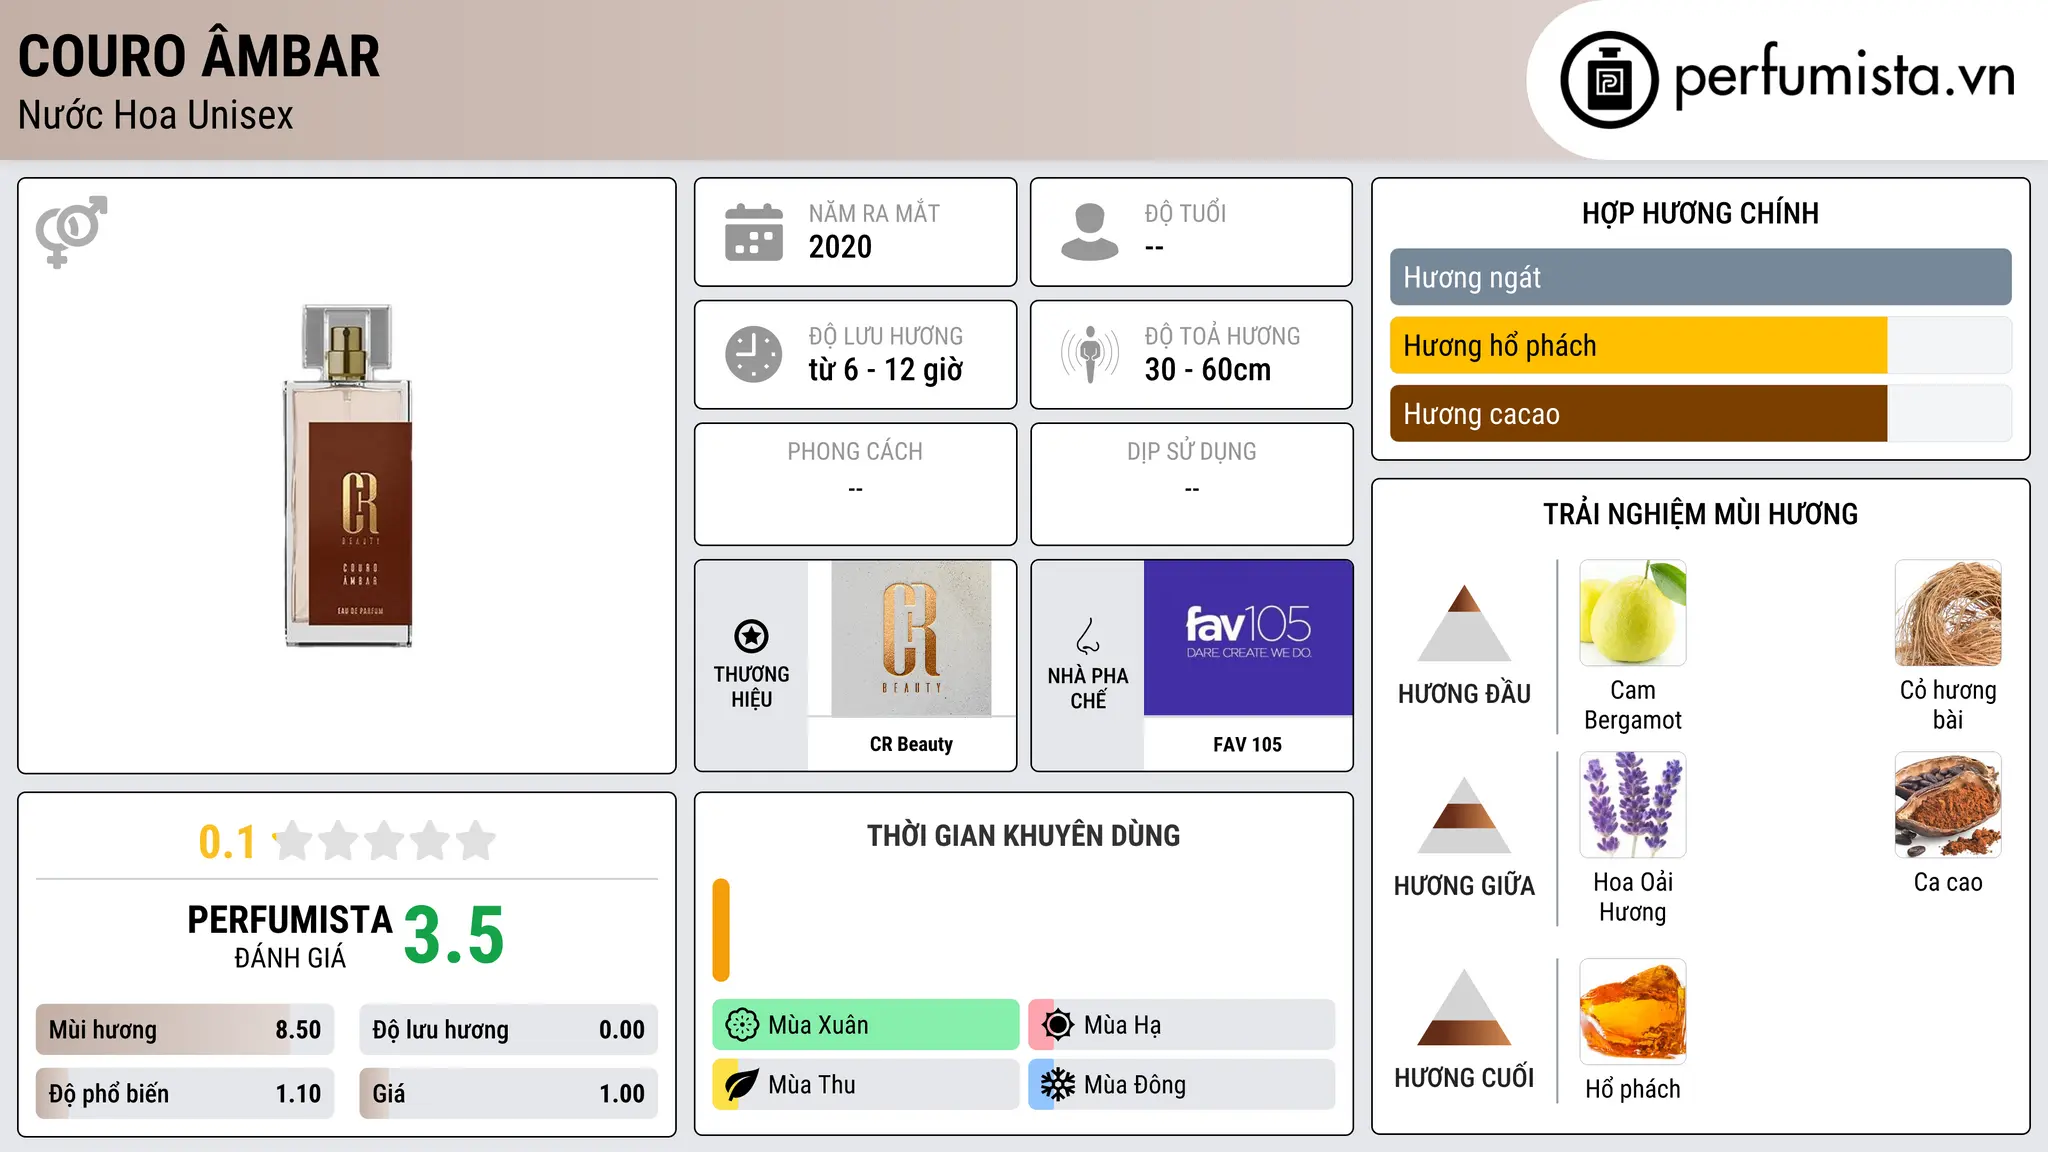This screenshot has height=1152, width=2048.
Task: Click the sillage value 30 - 60cm
Action: (x=1208, y=370)
